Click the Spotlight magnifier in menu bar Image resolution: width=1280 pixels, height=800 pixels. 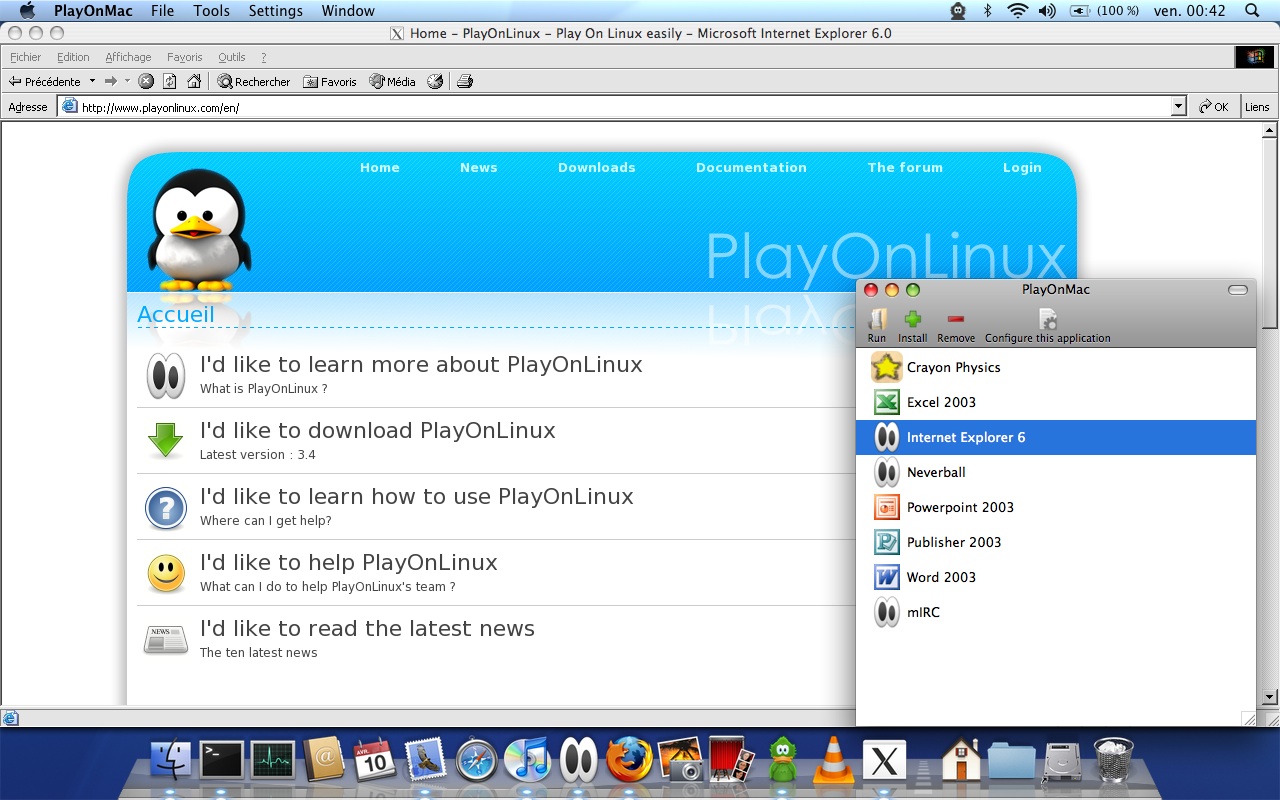pos(1253,11)
